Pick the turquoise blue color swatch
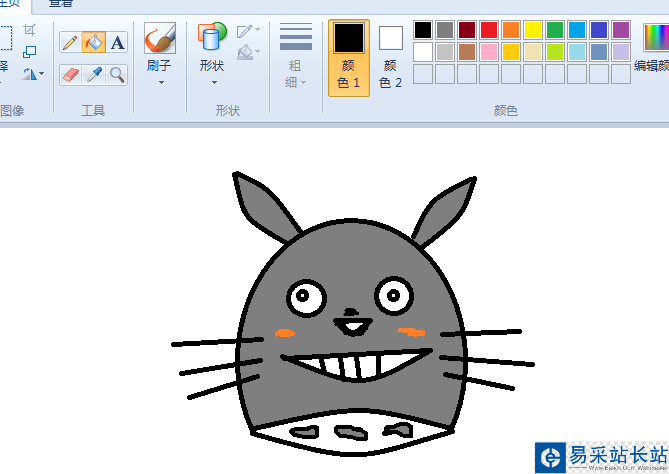The height and width of the screenshot is (474, 669). 577,30
